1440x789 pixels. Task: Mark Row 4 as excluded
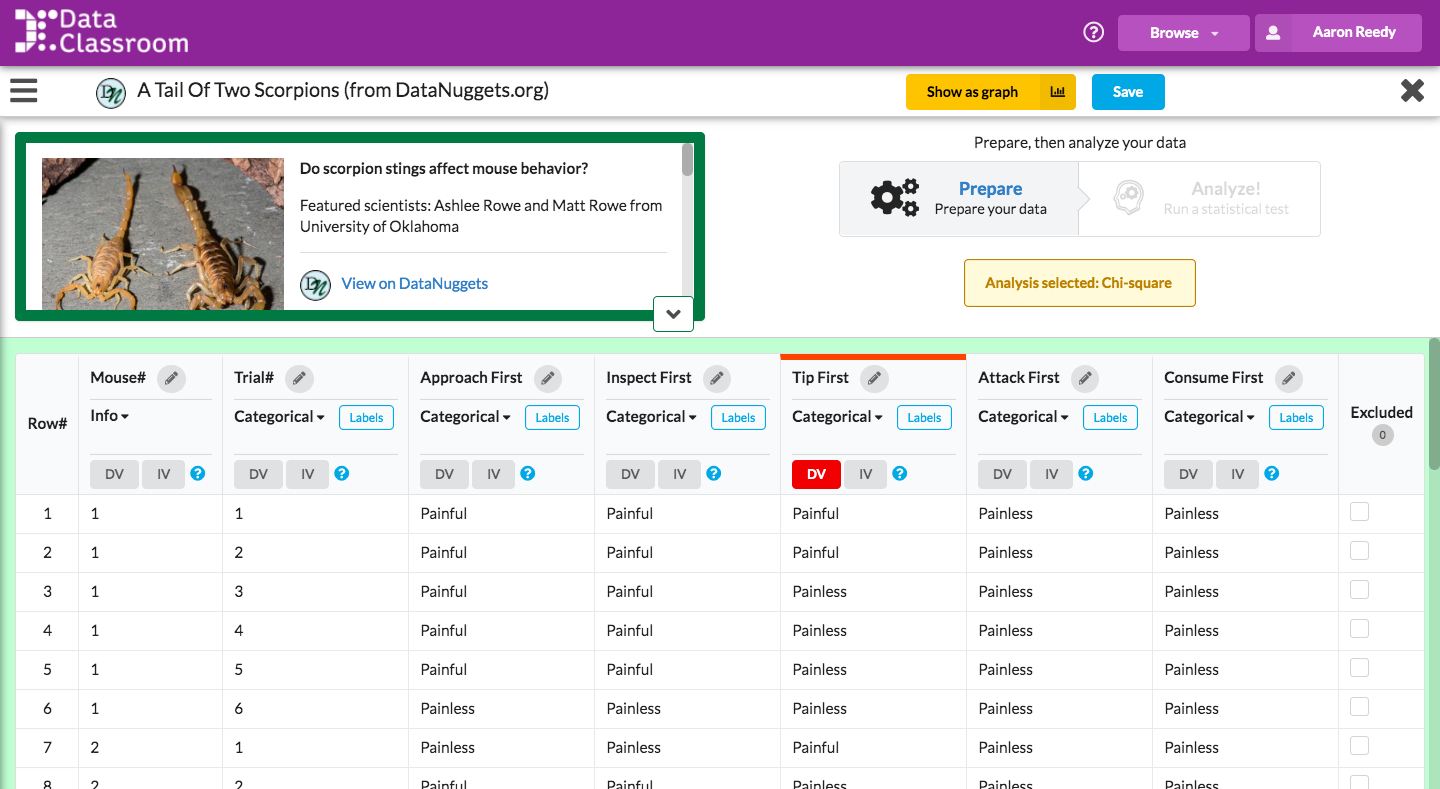[x=1359, y=628]
